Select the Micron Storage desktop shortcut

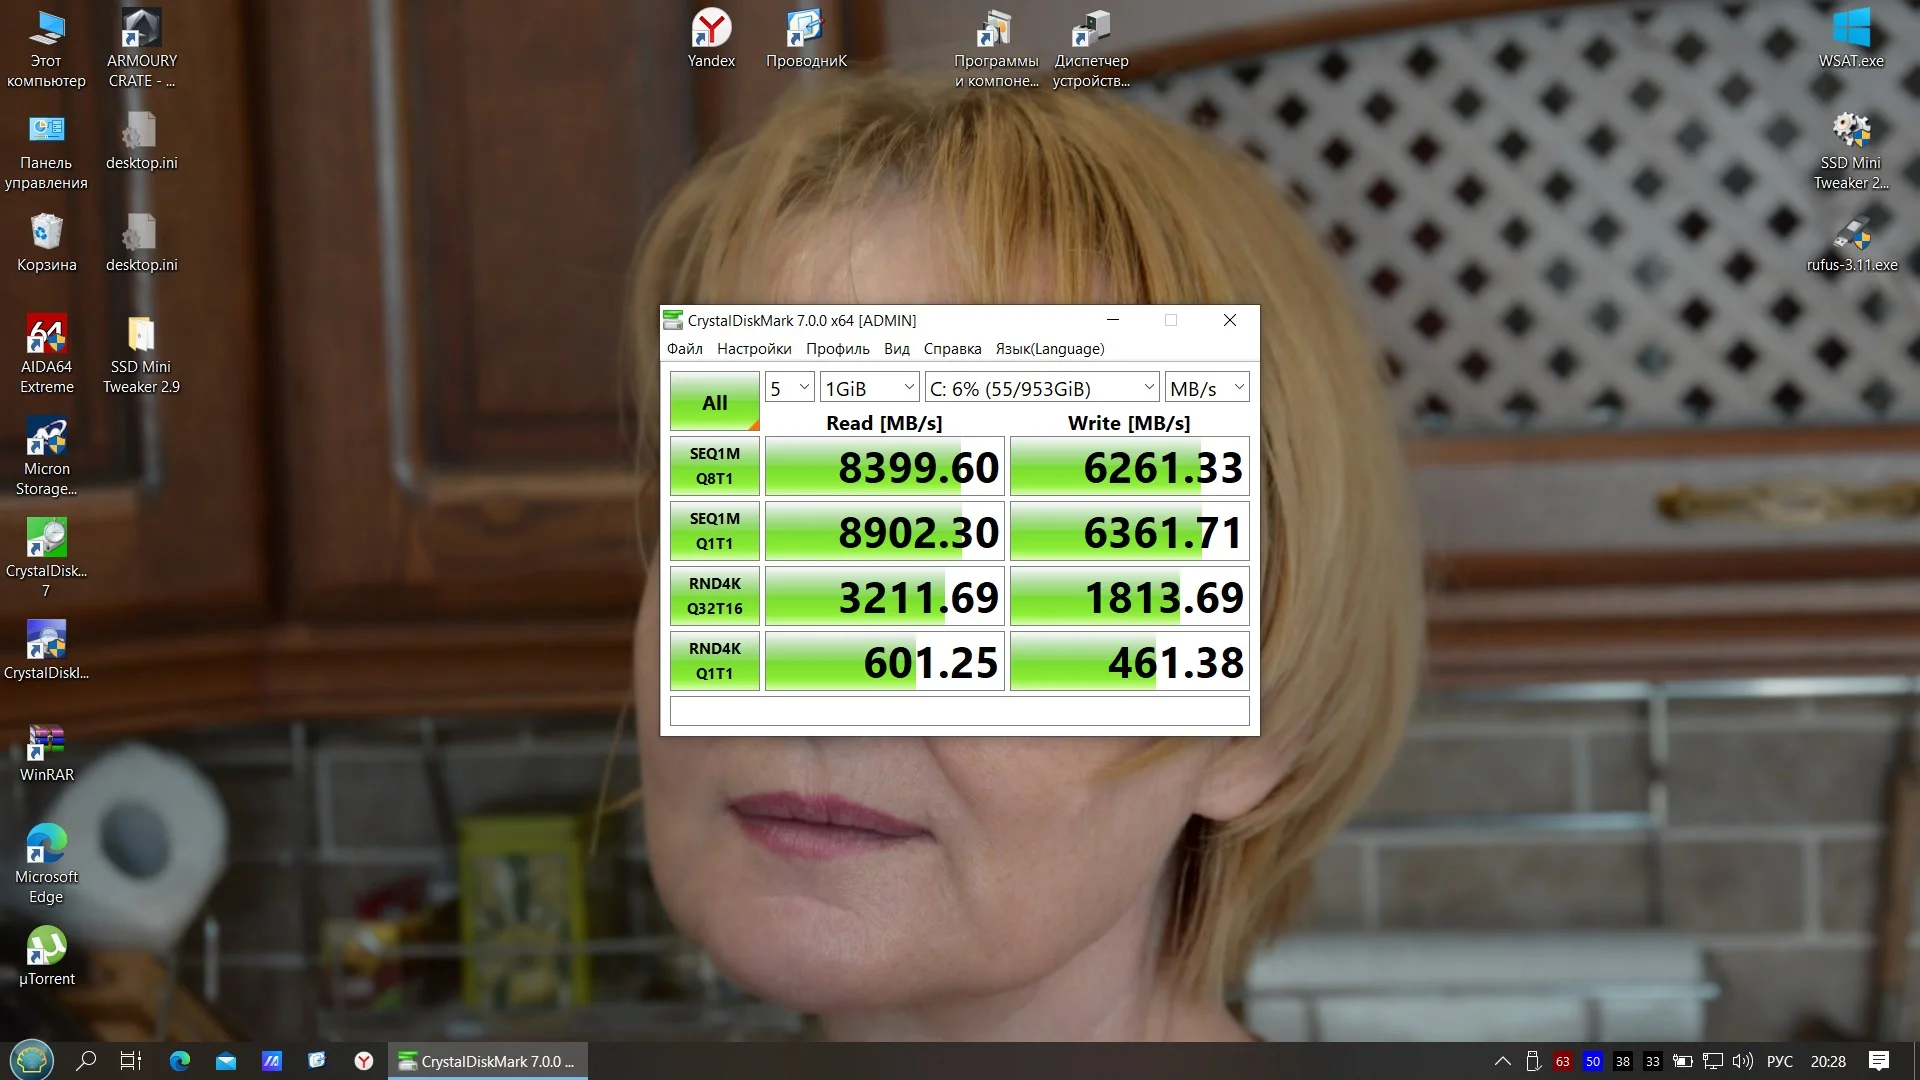pos(46,456)
